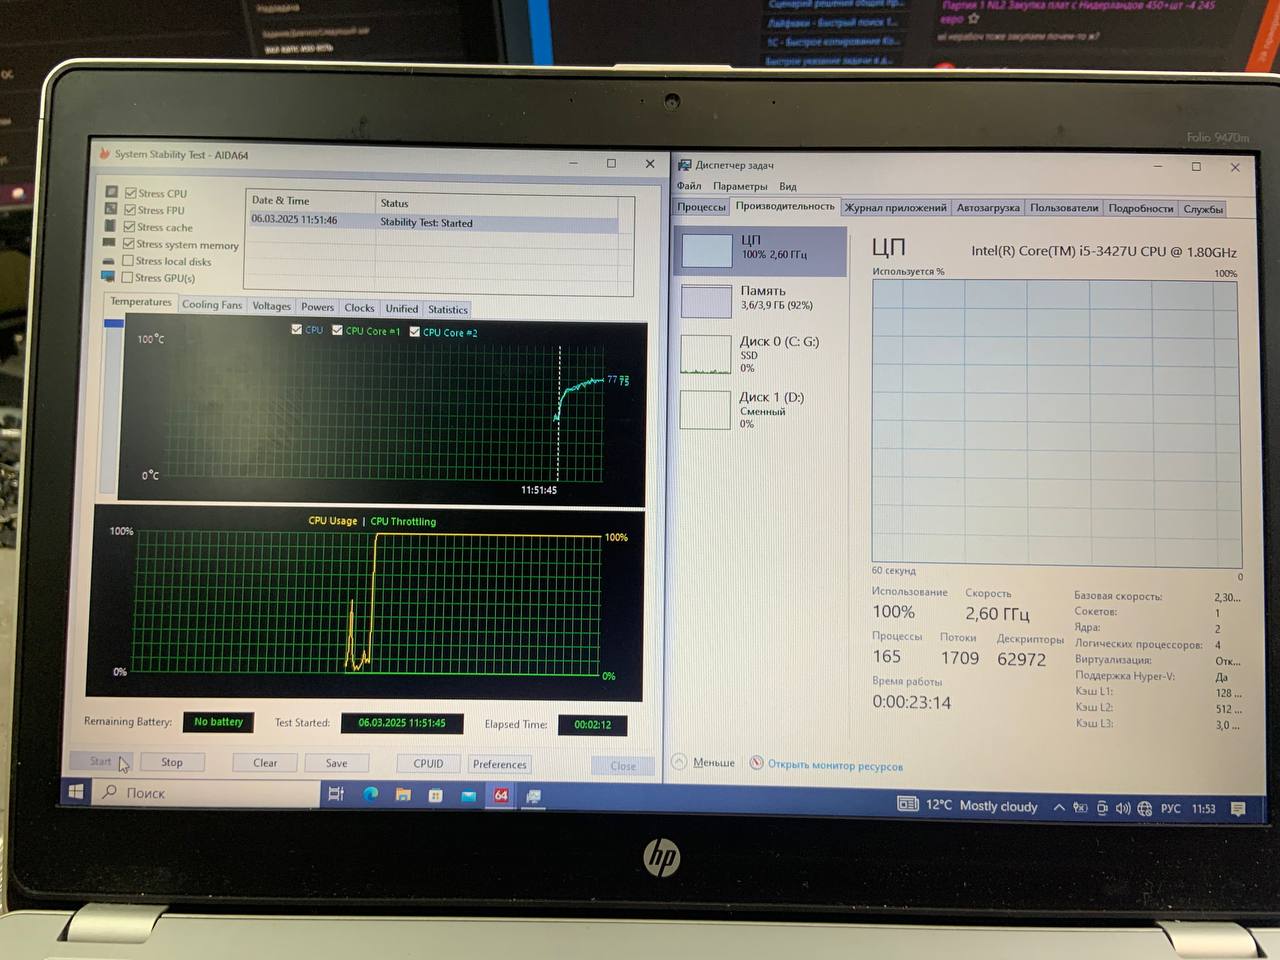The height and width of the screenshot is (960, 1280).
Task: Switch to the Cooling Fans tab
Action: click(x=212, y=305)
